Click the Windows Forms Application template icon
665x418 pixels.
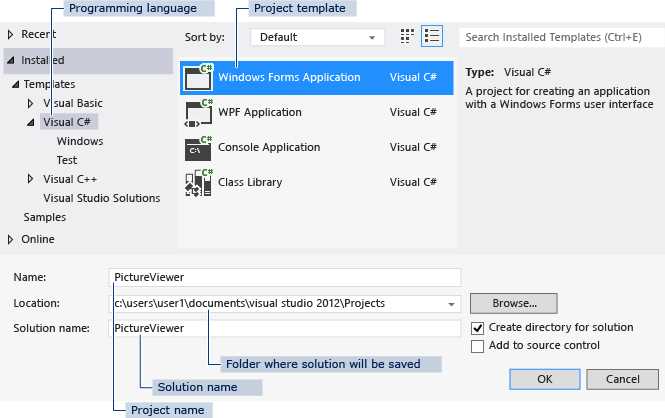199,77
